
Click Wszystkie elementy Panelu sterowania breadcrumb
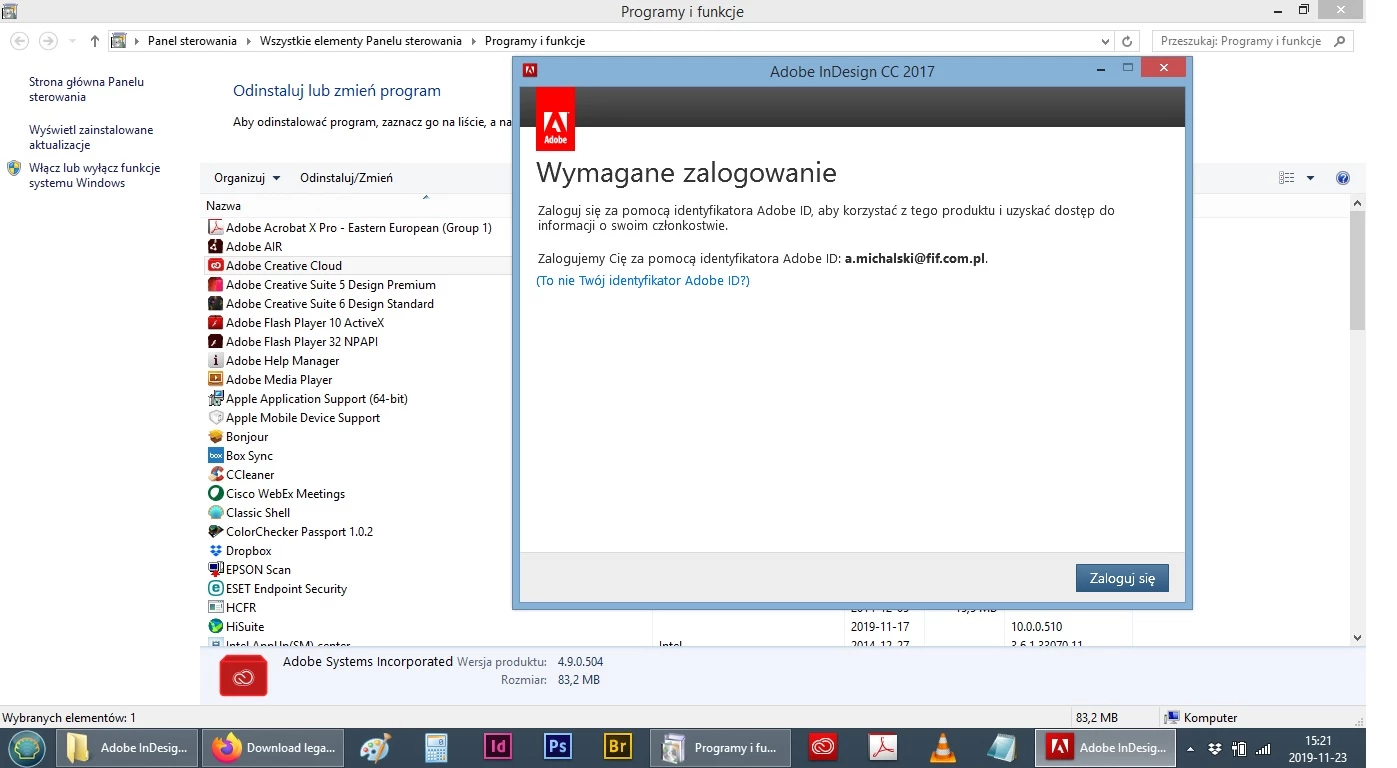361,41
